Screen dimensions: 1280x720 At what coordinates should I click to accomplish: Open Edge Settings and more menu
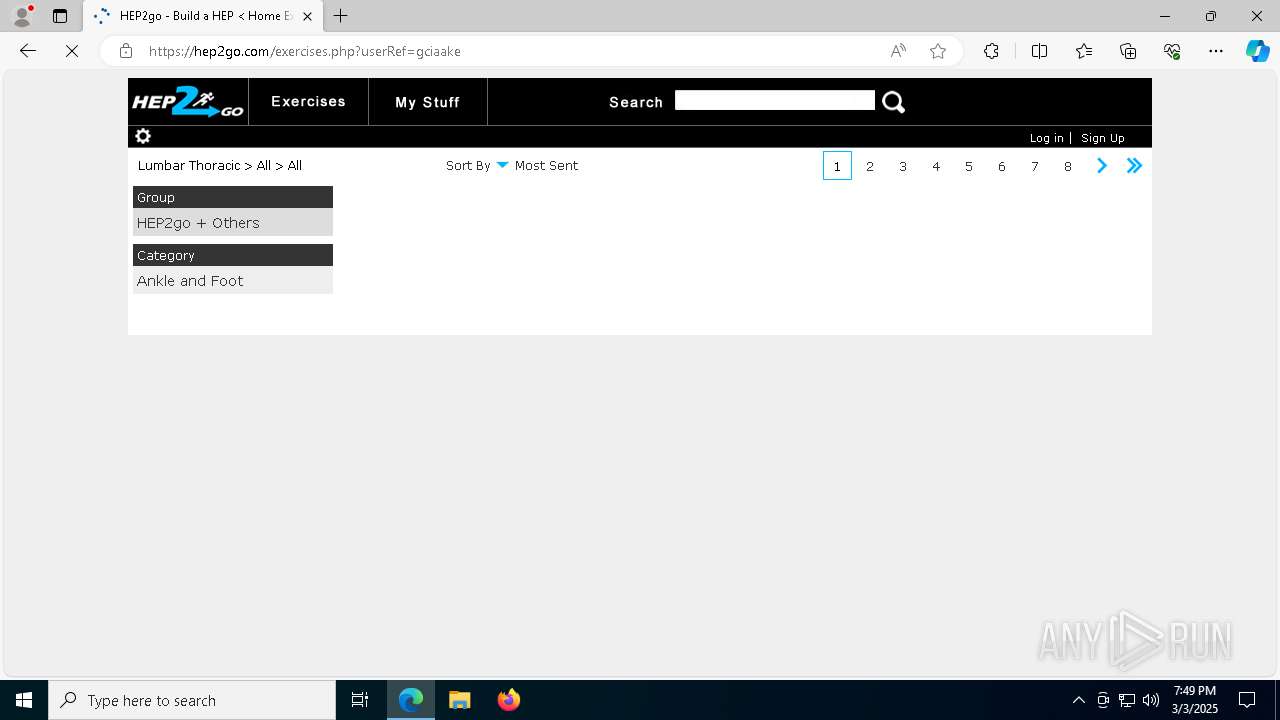tap(1216, 51)
